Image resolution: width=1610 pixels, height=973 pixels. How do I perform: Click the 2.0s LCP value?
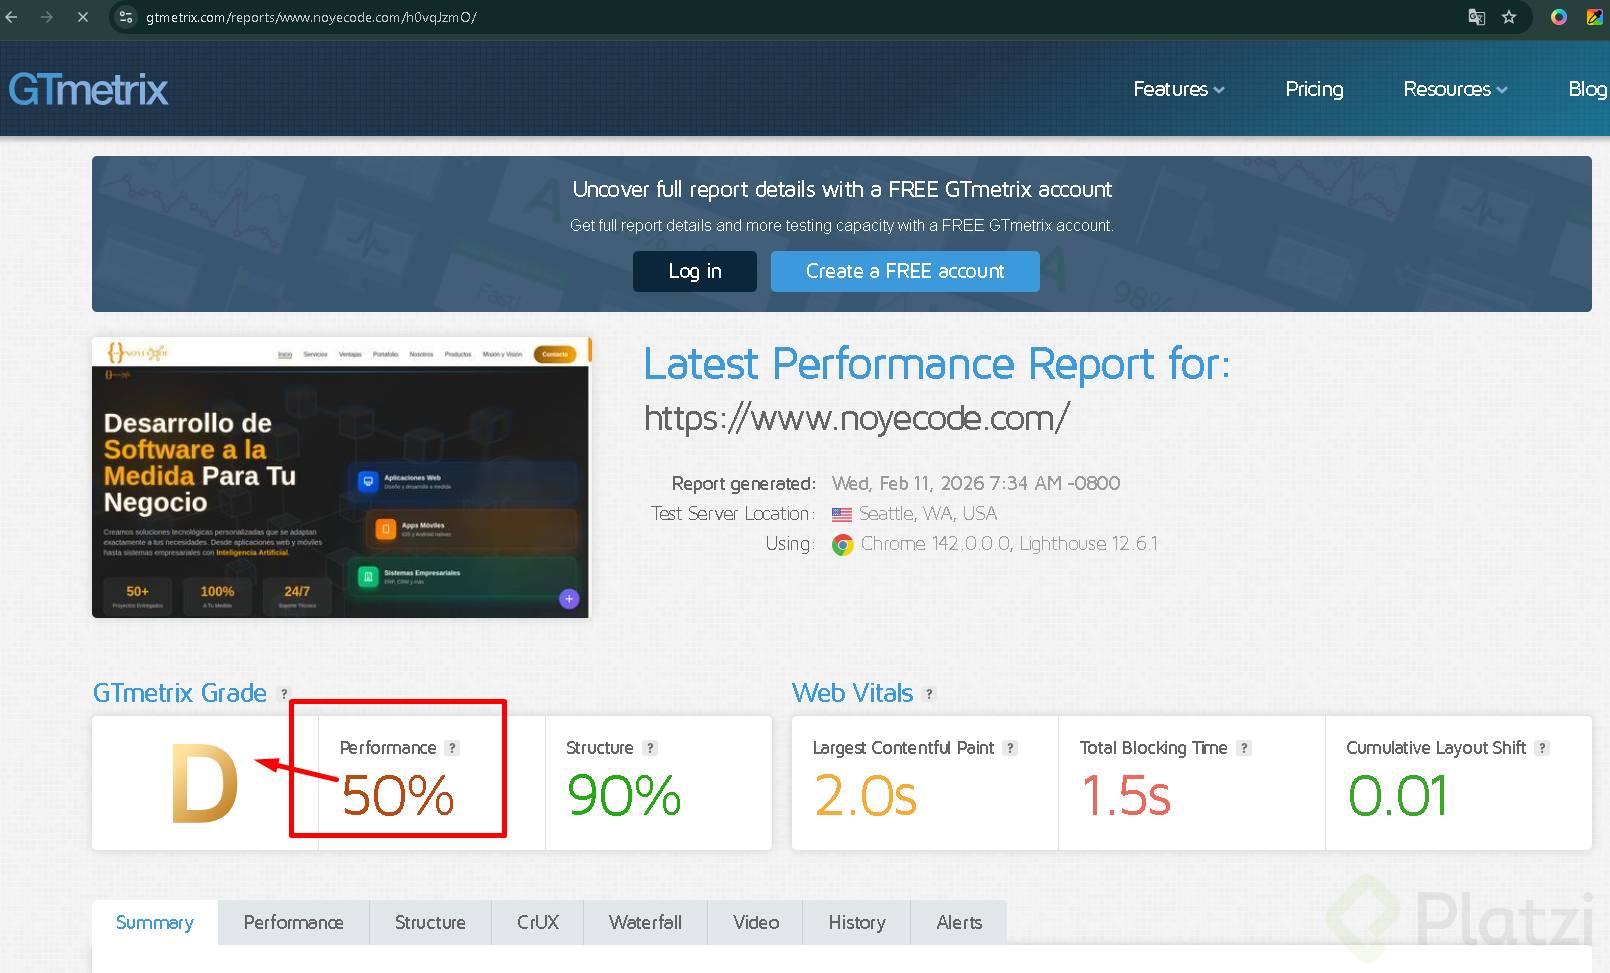865,796
